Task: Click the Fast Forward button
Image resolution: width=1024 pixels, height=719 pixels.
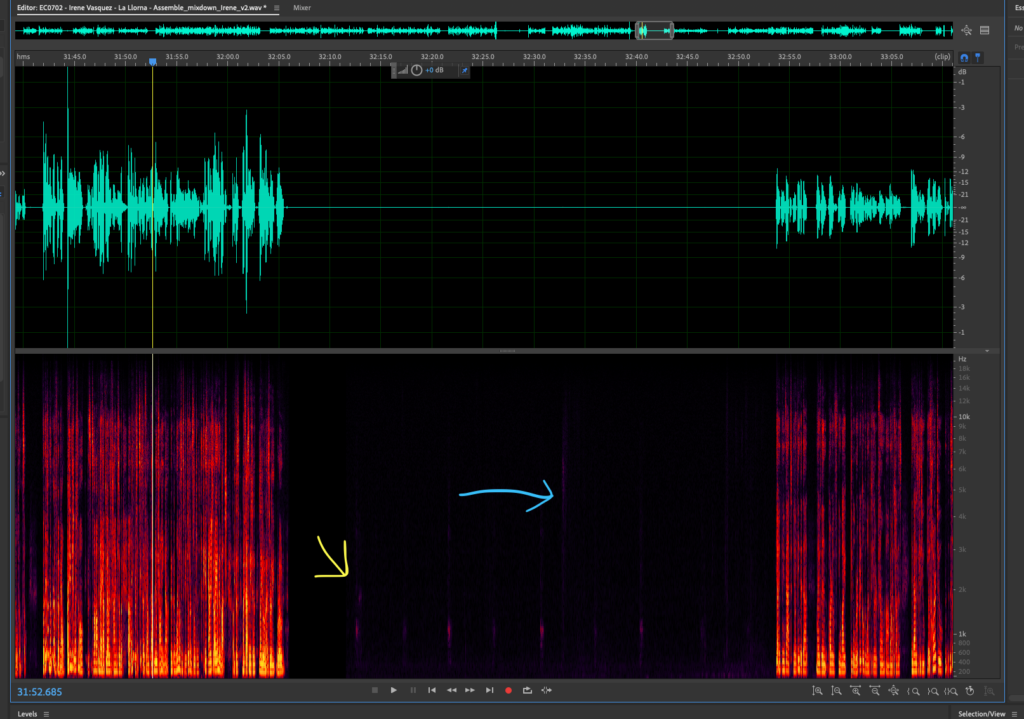Action: click(470, 690)
